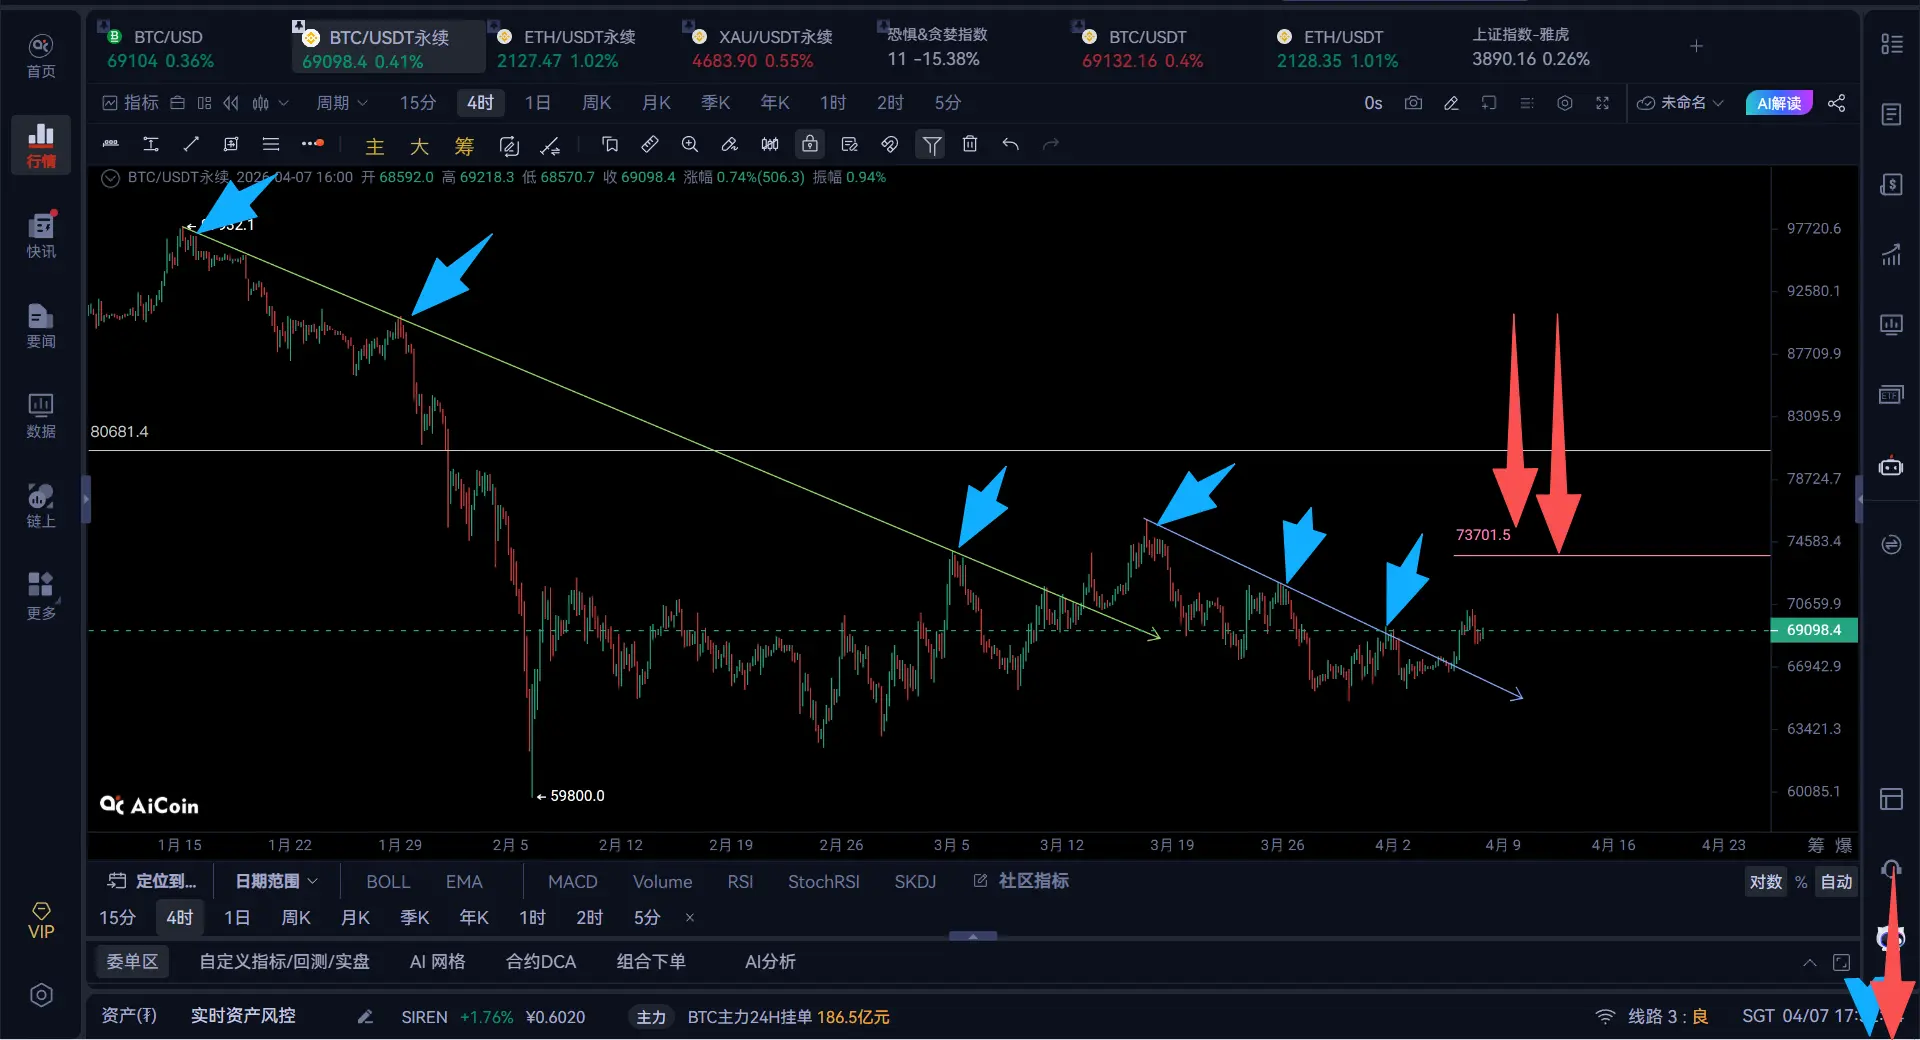
Task: Open the more drawing tools dots
Action: tap(313, 144)
